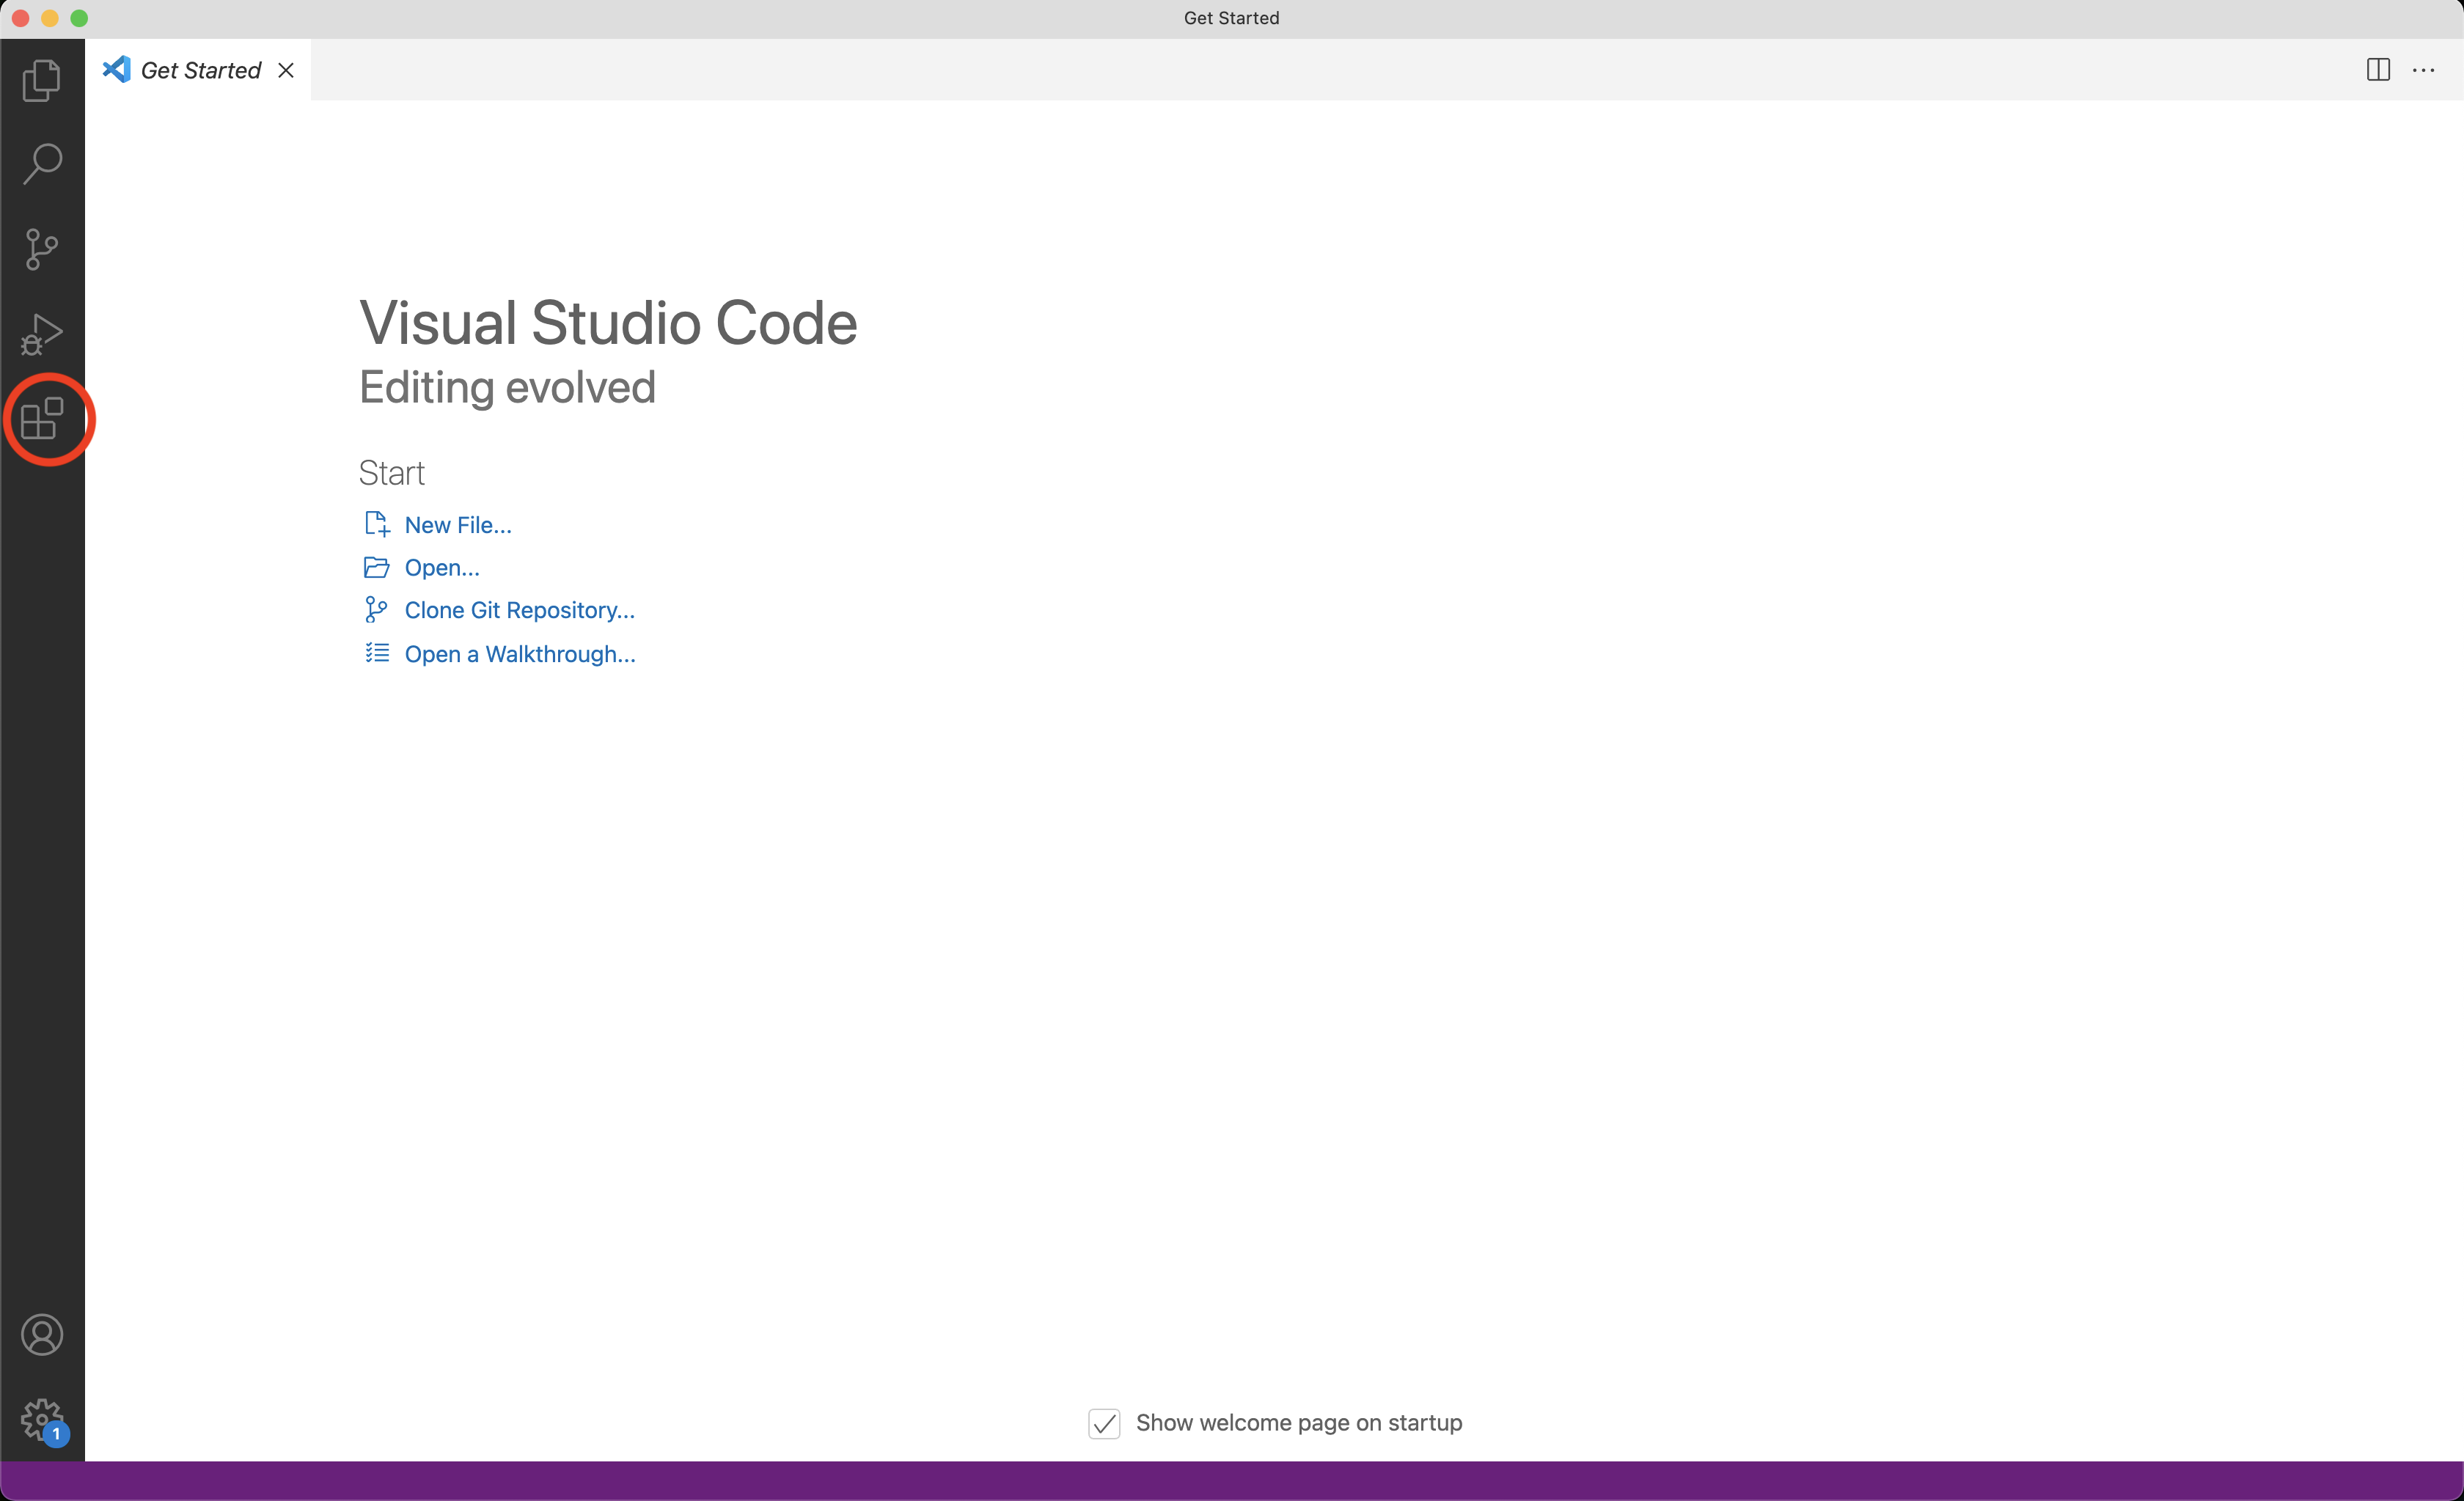Screen dimensions: 2464x1501
Task: Click the New File page icon
Action: (376, 524)
